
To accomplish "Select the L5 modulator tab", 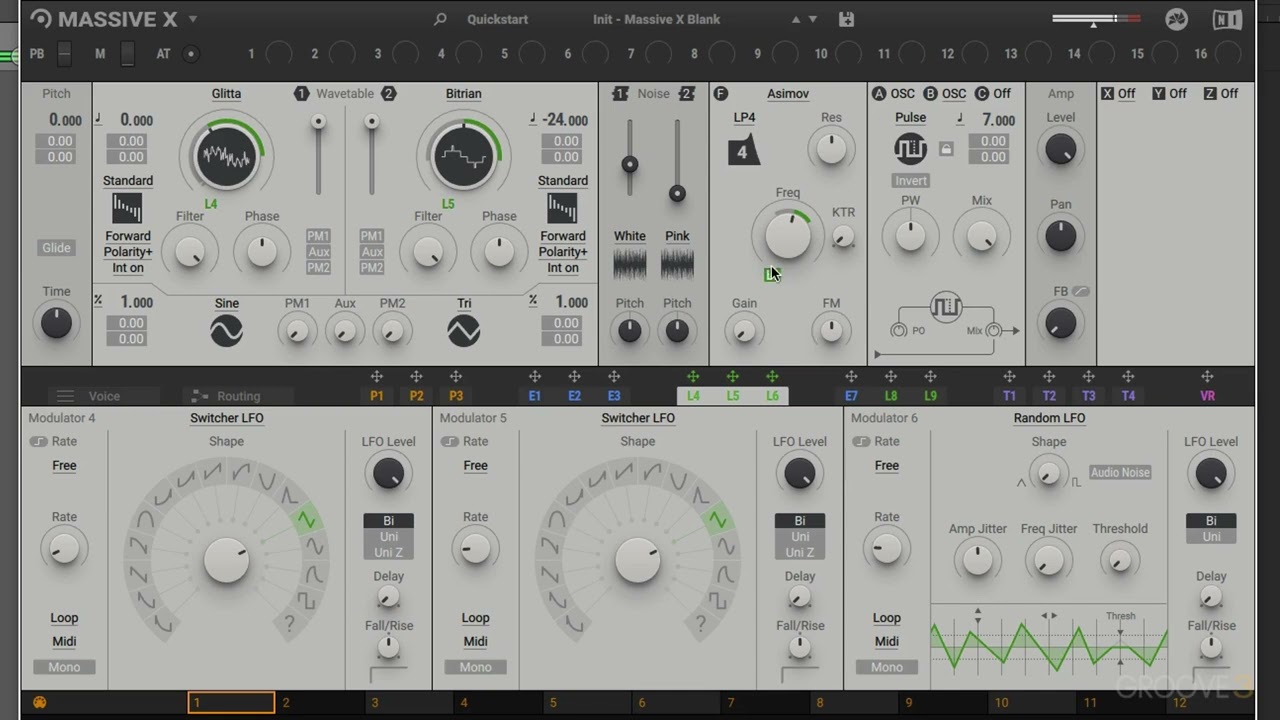I will click(x=733, y=396).
